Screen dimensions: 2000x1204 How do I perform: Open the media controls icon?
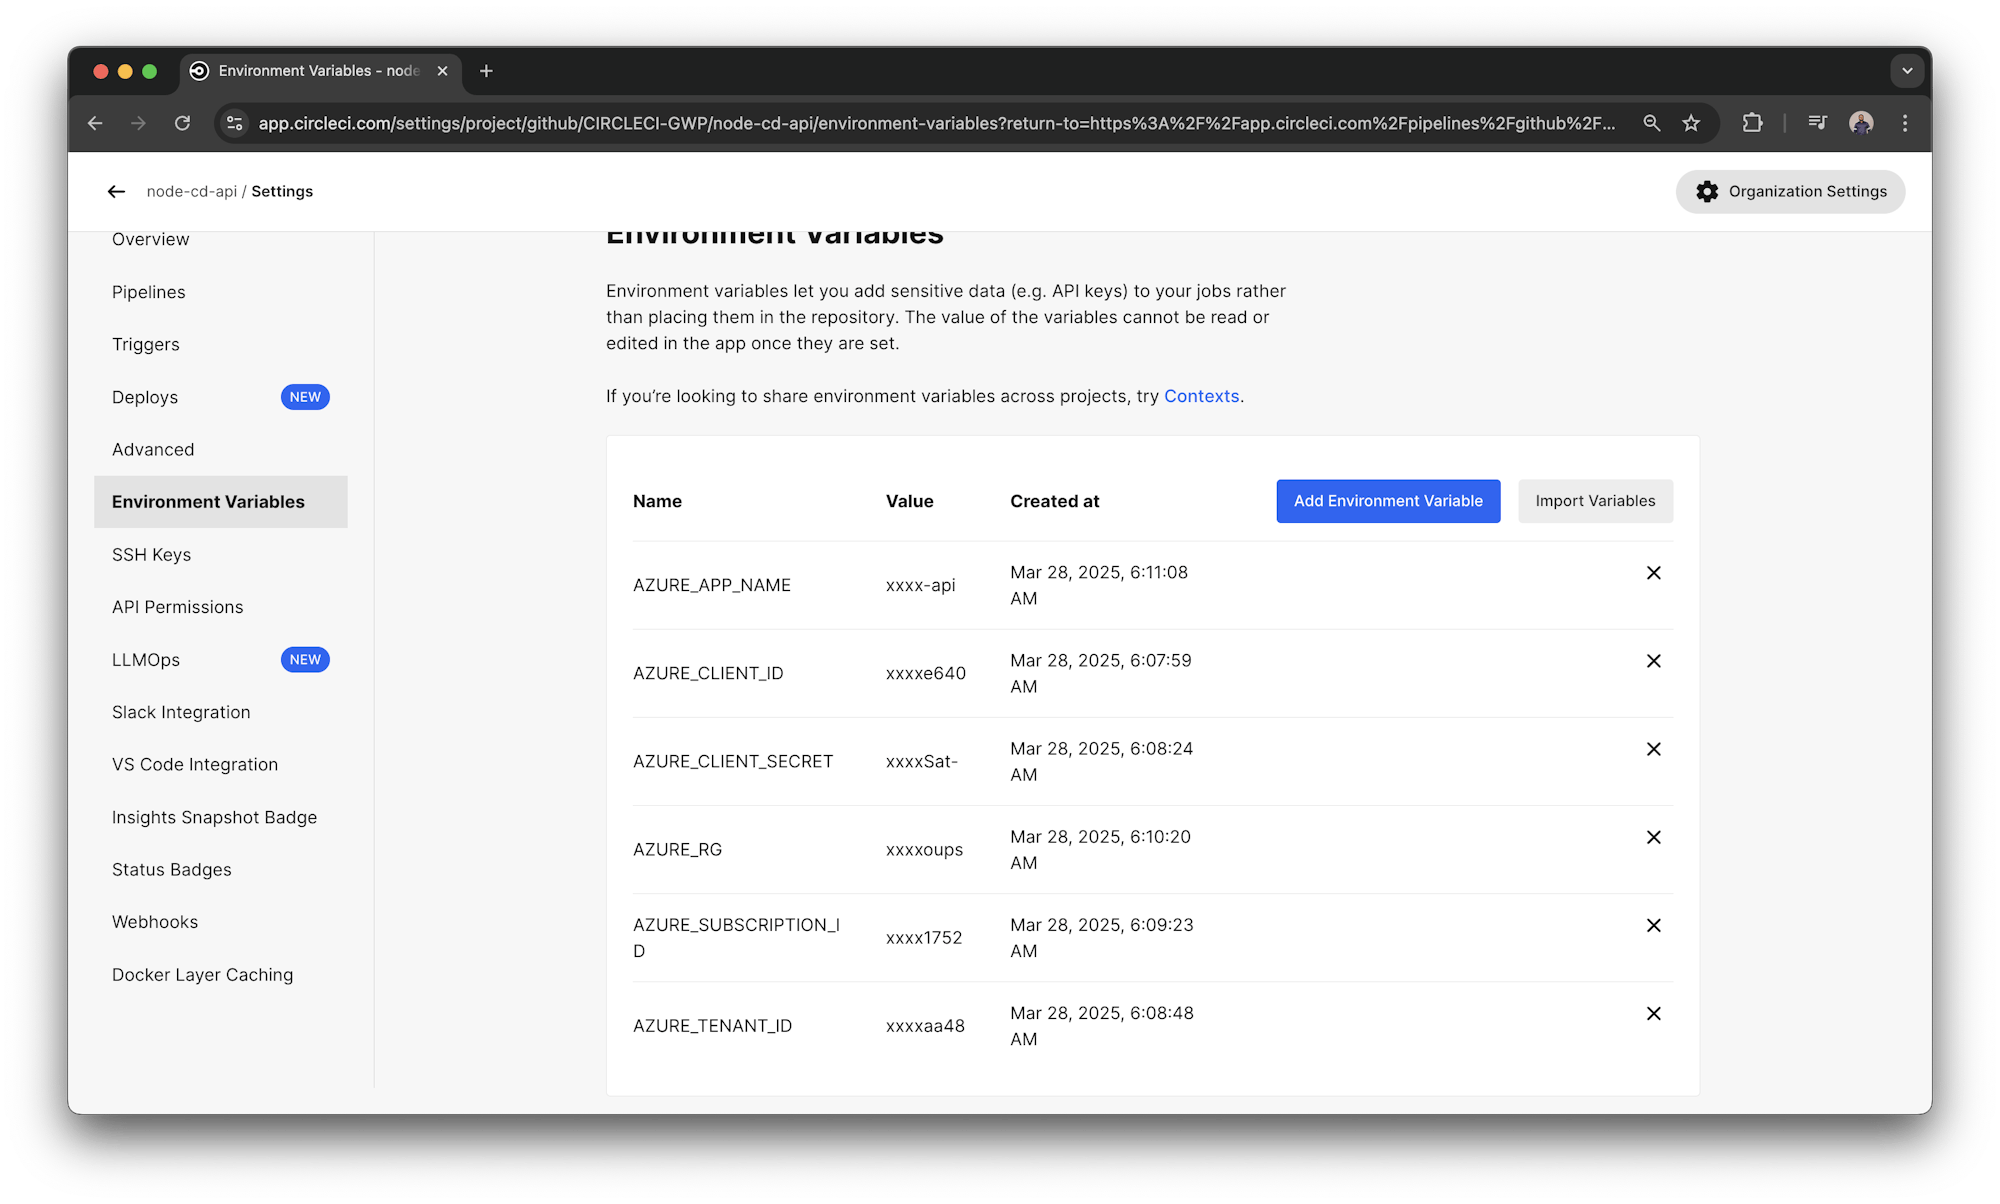[x=1817, y=122]
